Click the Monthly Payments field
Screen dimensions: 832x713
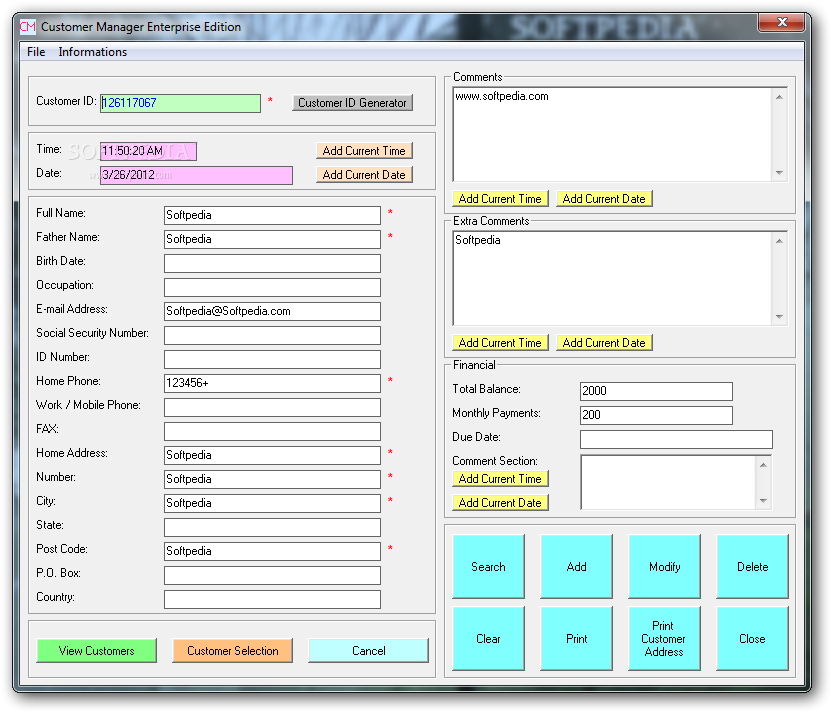656,415
